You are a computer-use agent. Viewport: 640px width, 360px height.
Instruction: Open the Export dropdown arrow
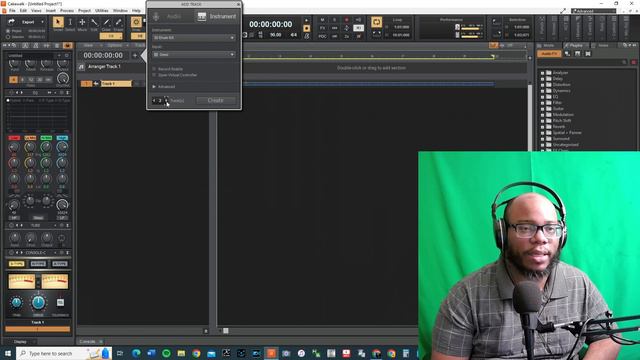click(x=42, y=22)
